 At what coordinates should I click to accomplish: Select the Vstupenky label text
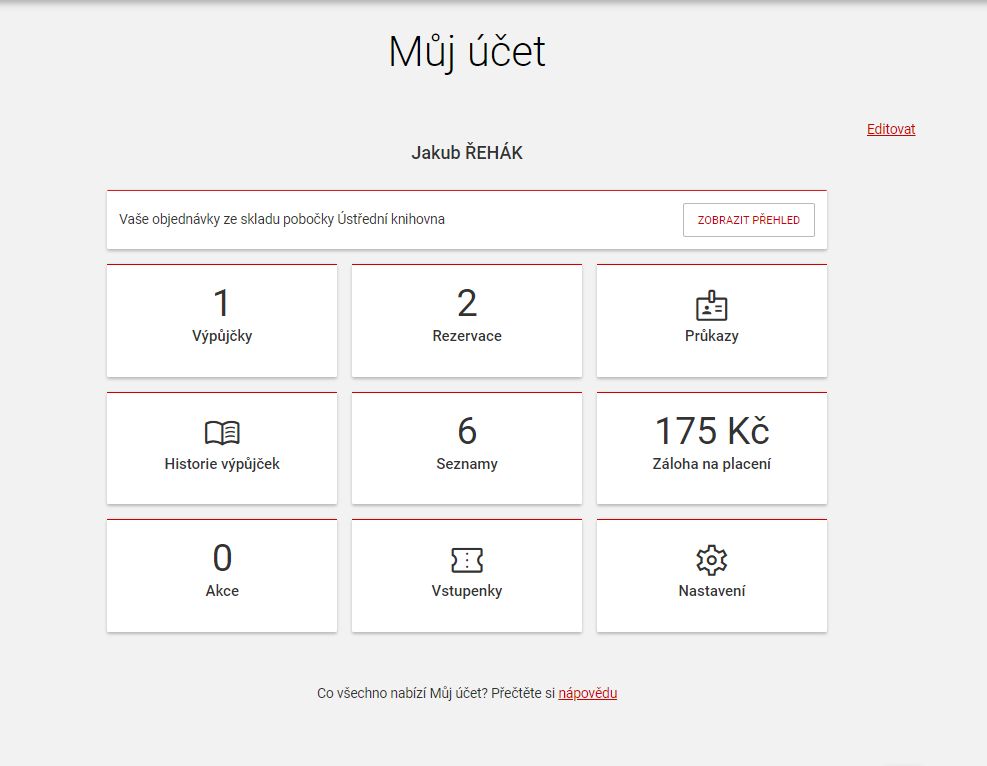pos(467,591)
